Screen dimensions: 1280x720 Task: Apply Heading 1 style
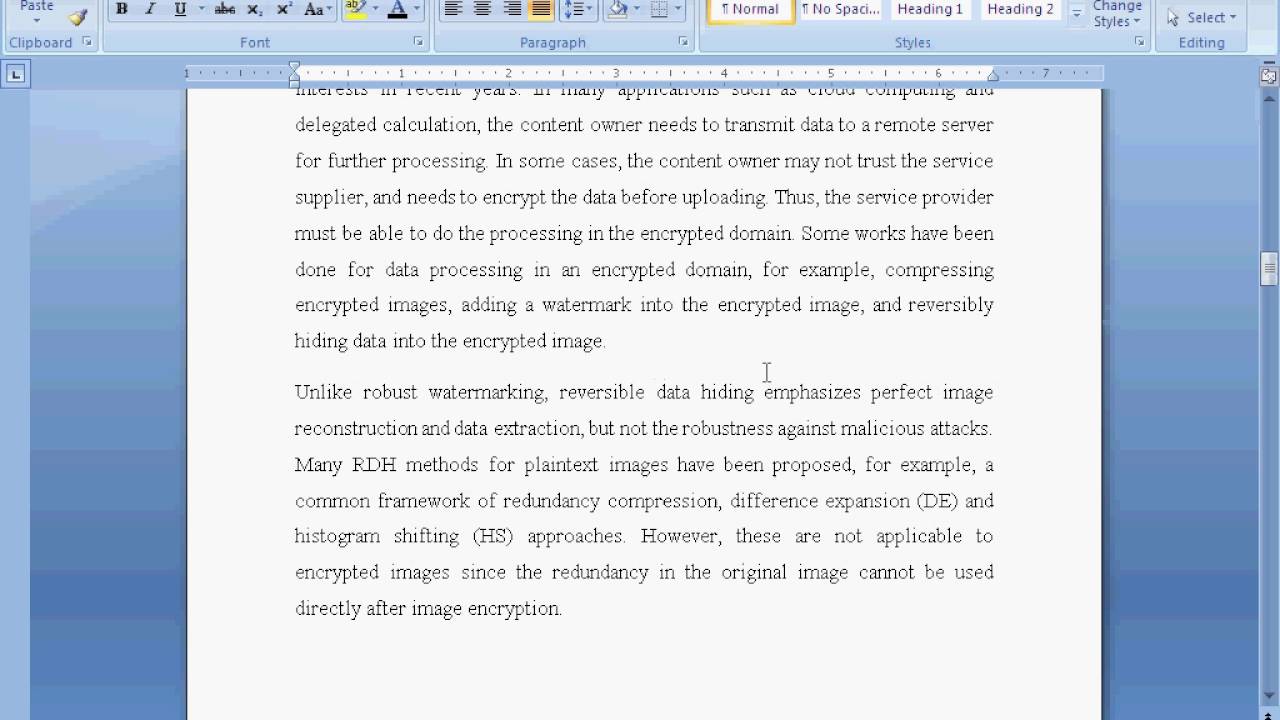930,10
